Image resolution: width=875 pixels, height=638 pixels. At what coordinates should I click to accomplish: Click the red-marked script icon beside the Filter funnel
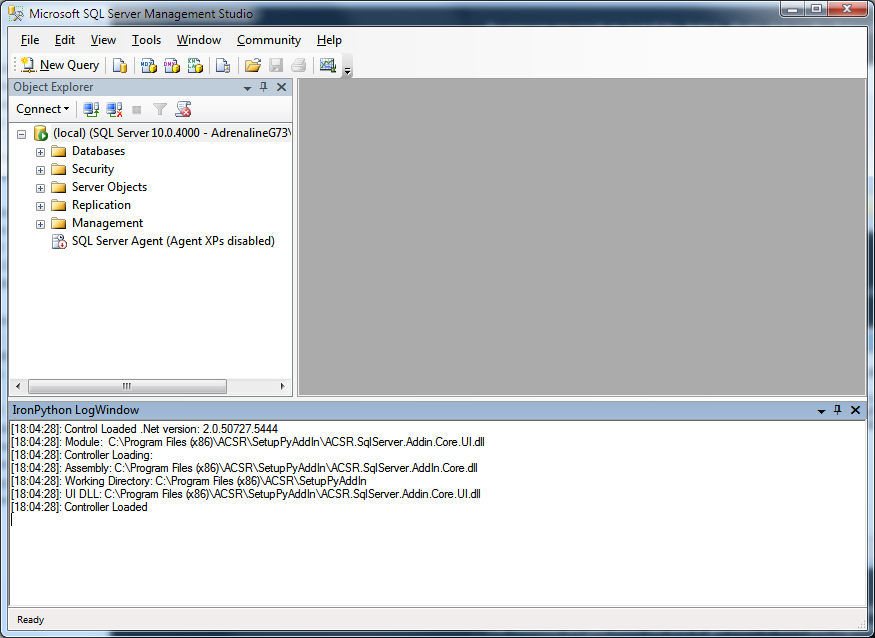[x=184, y=109]
